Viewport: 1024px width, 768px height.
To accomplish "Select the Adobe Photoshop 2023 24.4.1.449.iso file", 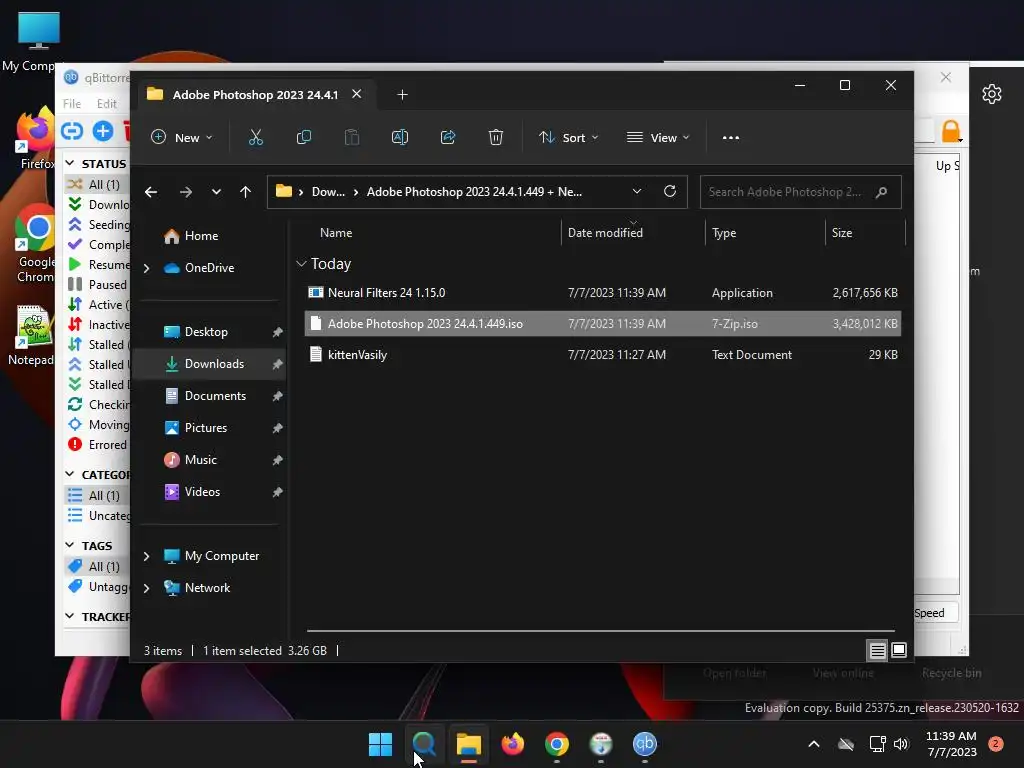I will click(603, 324).
